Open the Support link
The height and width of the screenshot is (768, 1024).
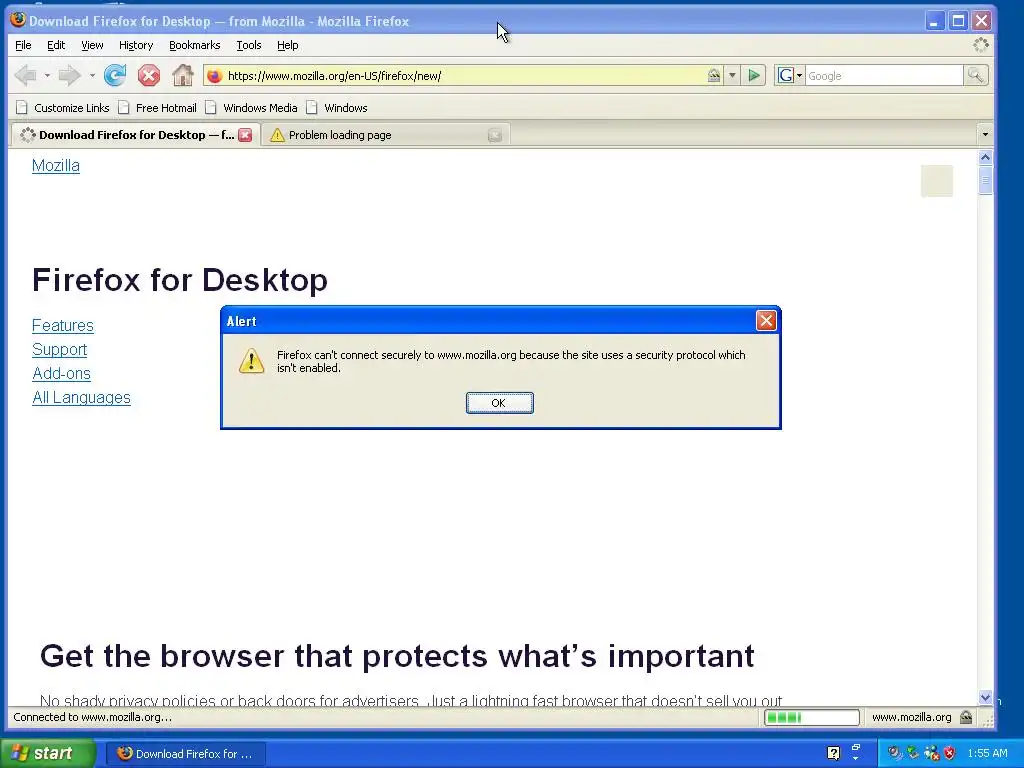click(59, 349)
